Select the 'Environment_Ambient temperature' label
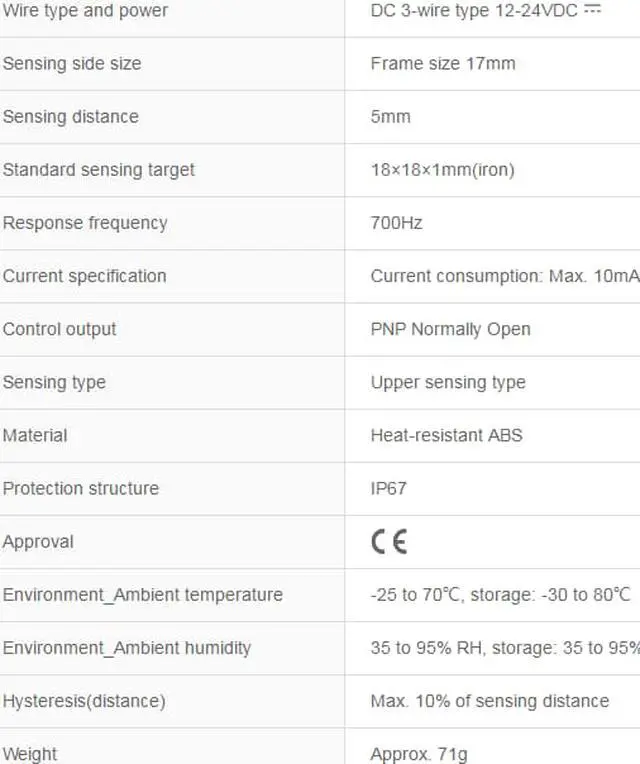 click(x=142, y=594)
